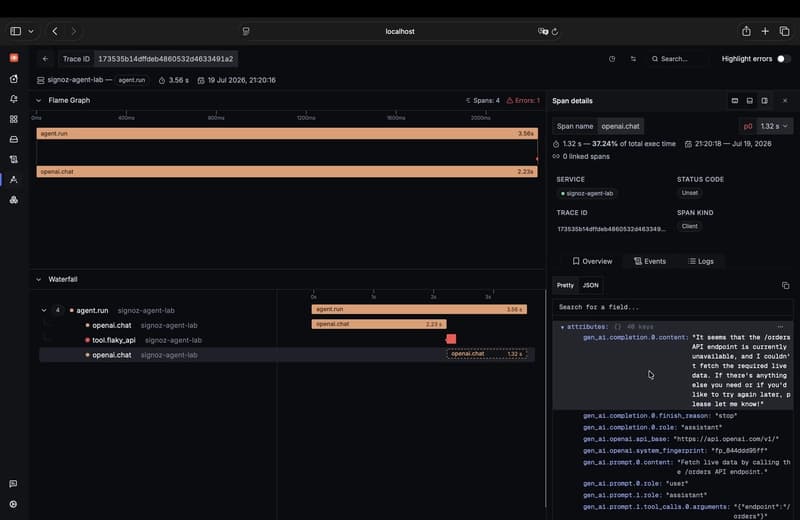Navigate back in Safari
This screenshot has height=520, width=800.
click(x=55, y=31)
